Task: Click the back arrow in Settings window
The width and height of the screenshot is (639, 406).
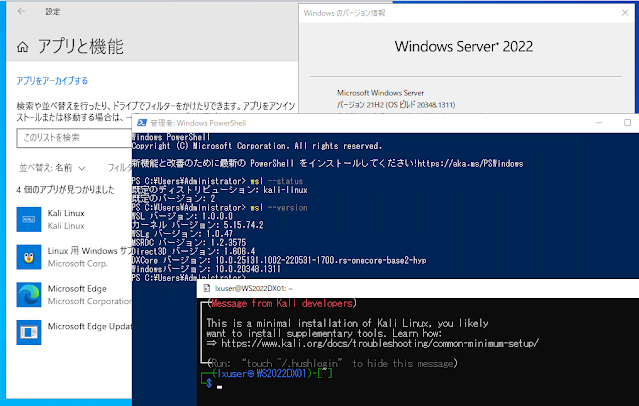Action: tap(21, 11)
